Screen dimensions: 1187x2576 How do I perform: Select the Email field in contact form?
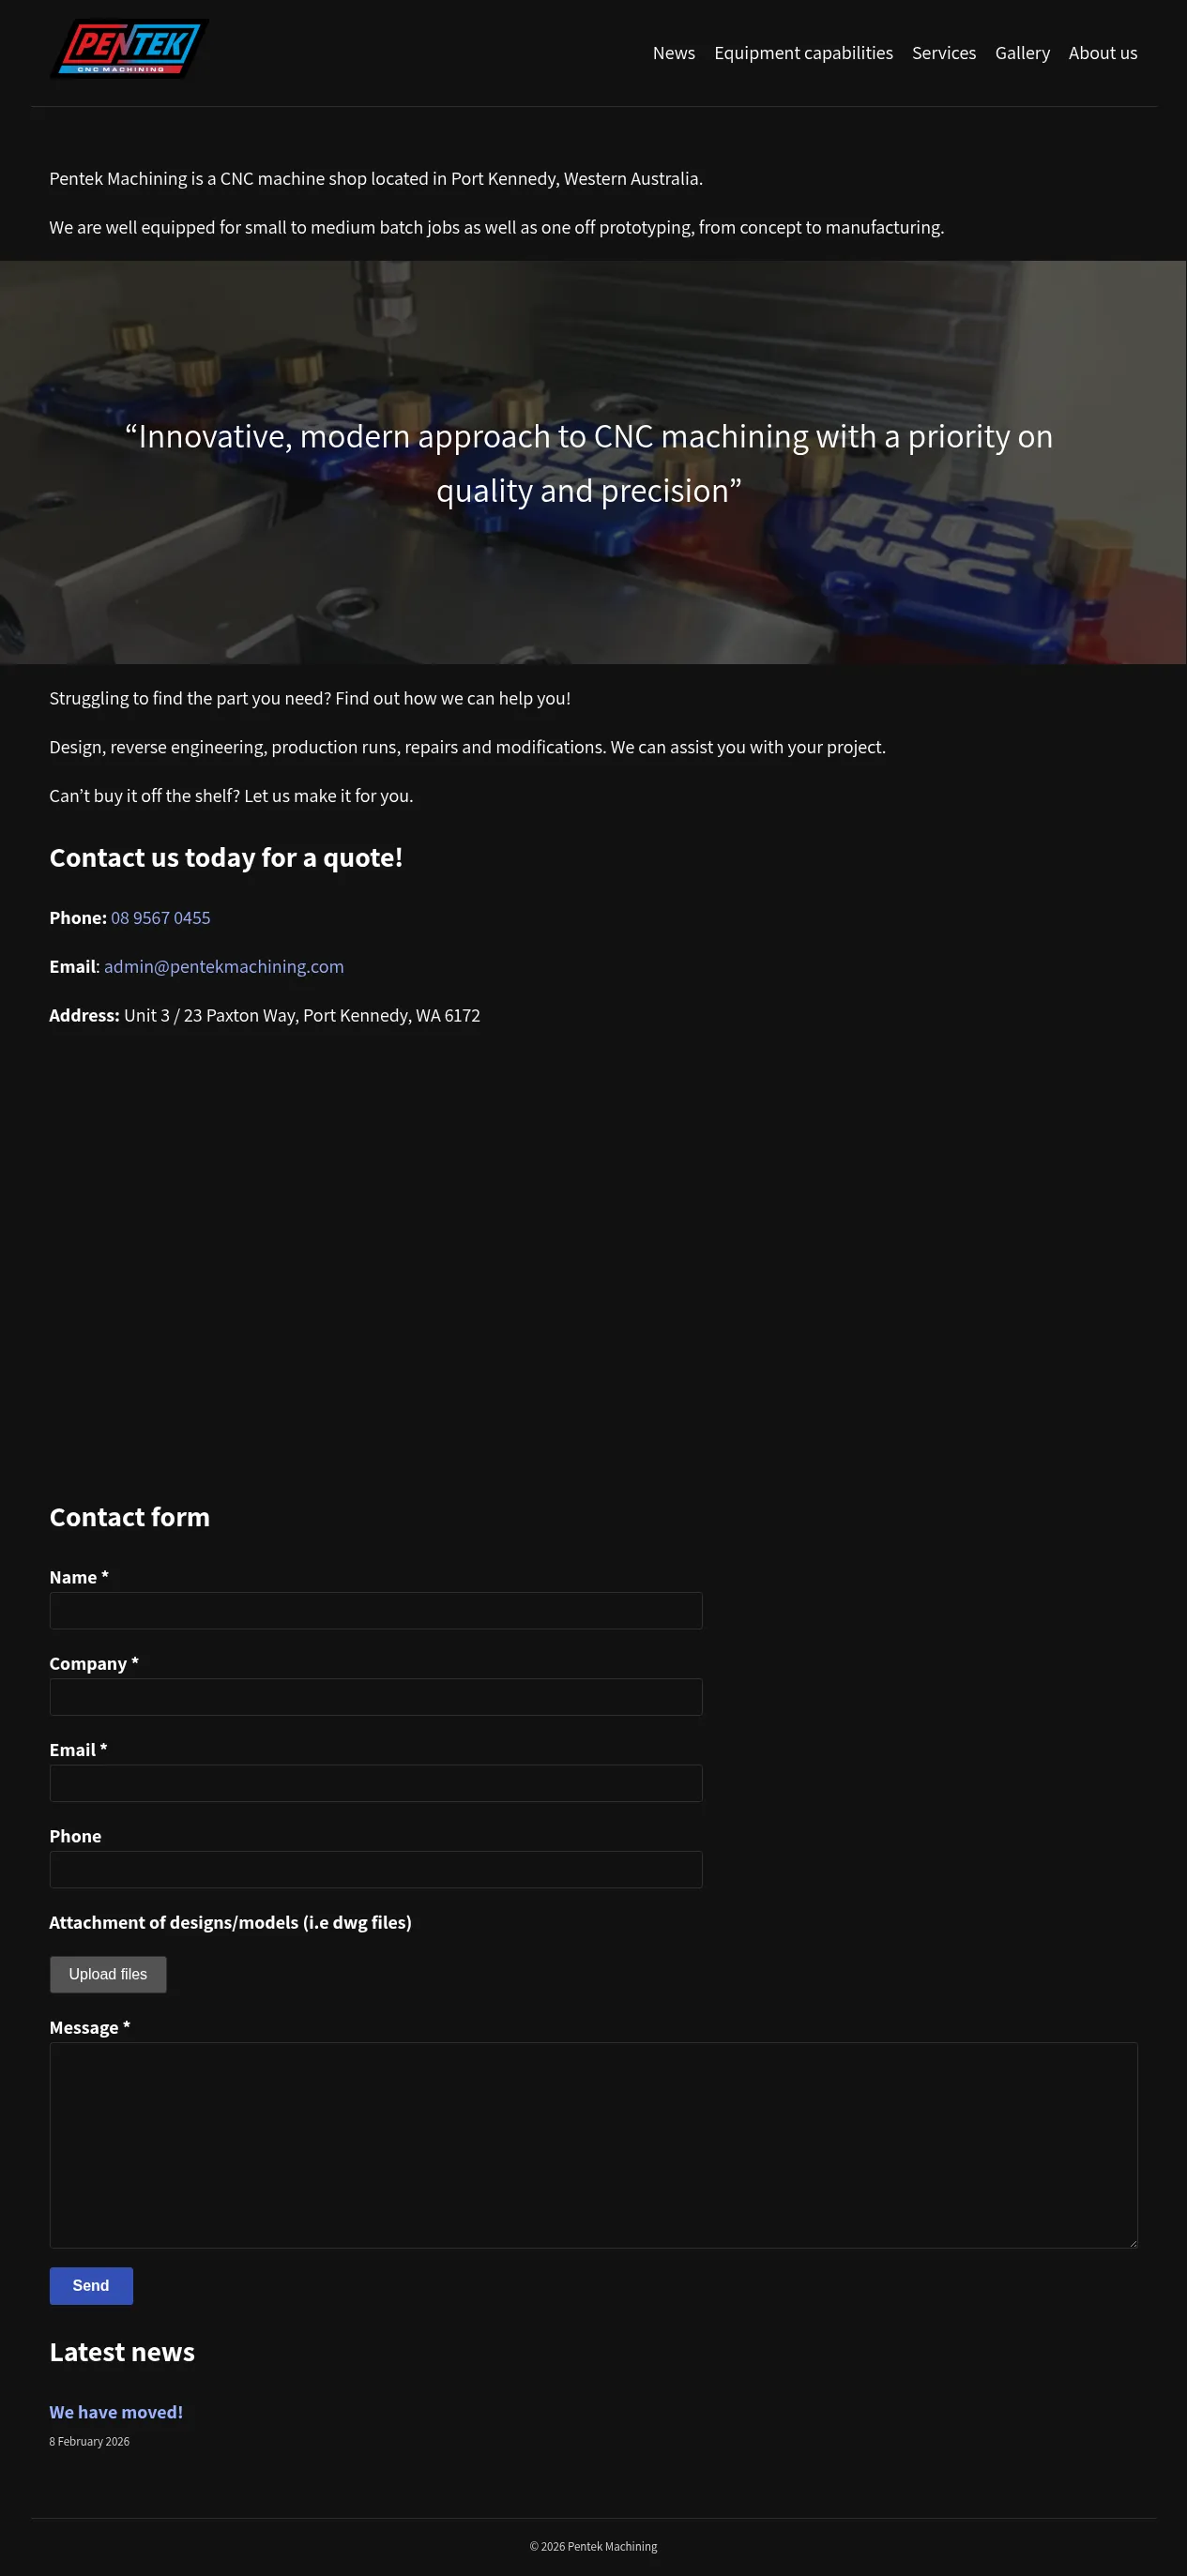coord(375,1783)
